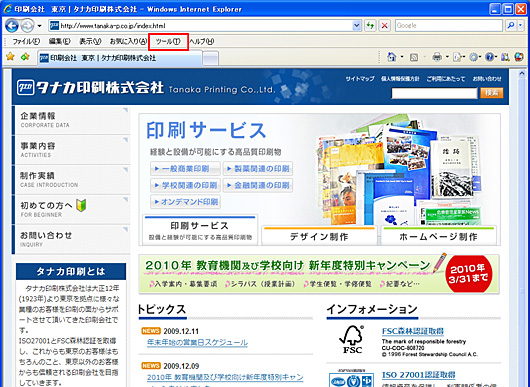The image size is (530, 387).
Task: Open the address bar history dropdown
Action: pyautogui.click(x=357, y=26)
